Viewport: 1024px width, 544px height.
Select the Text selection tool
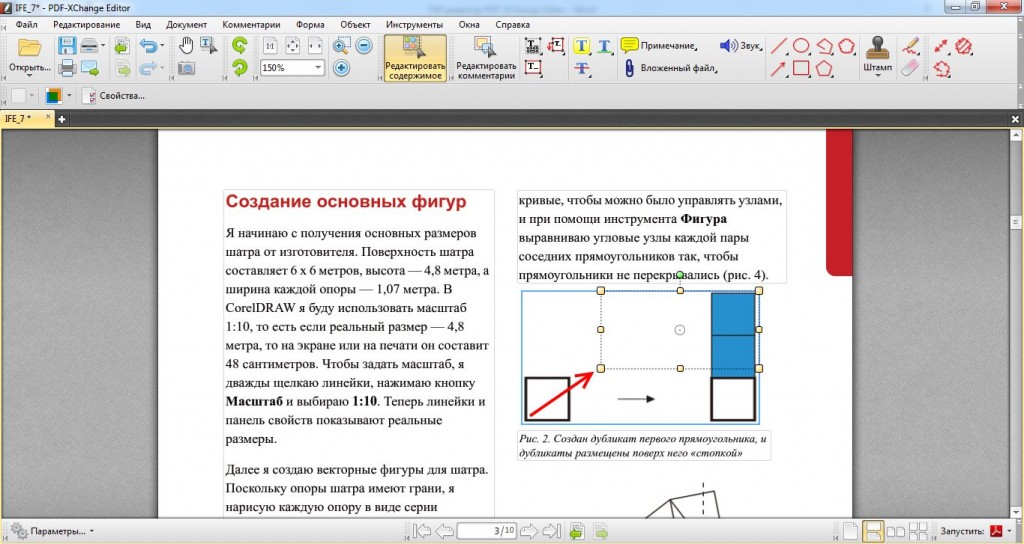[x=208, y=46]
